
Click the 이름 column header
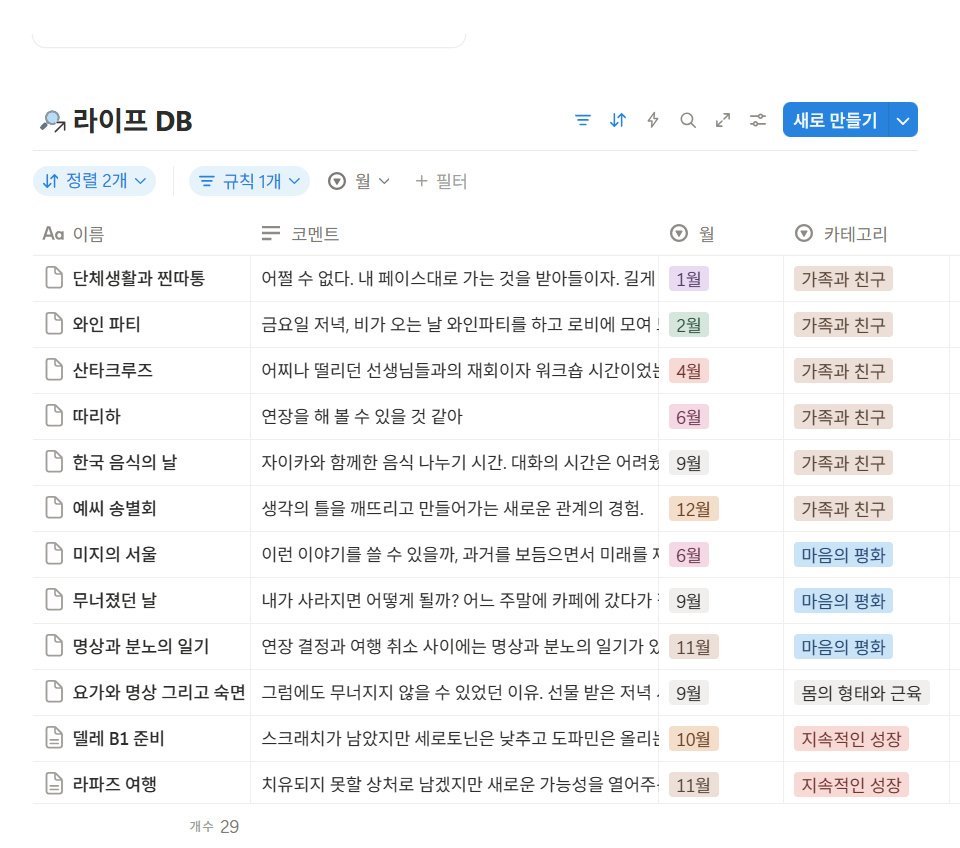(x=87, y=234)
